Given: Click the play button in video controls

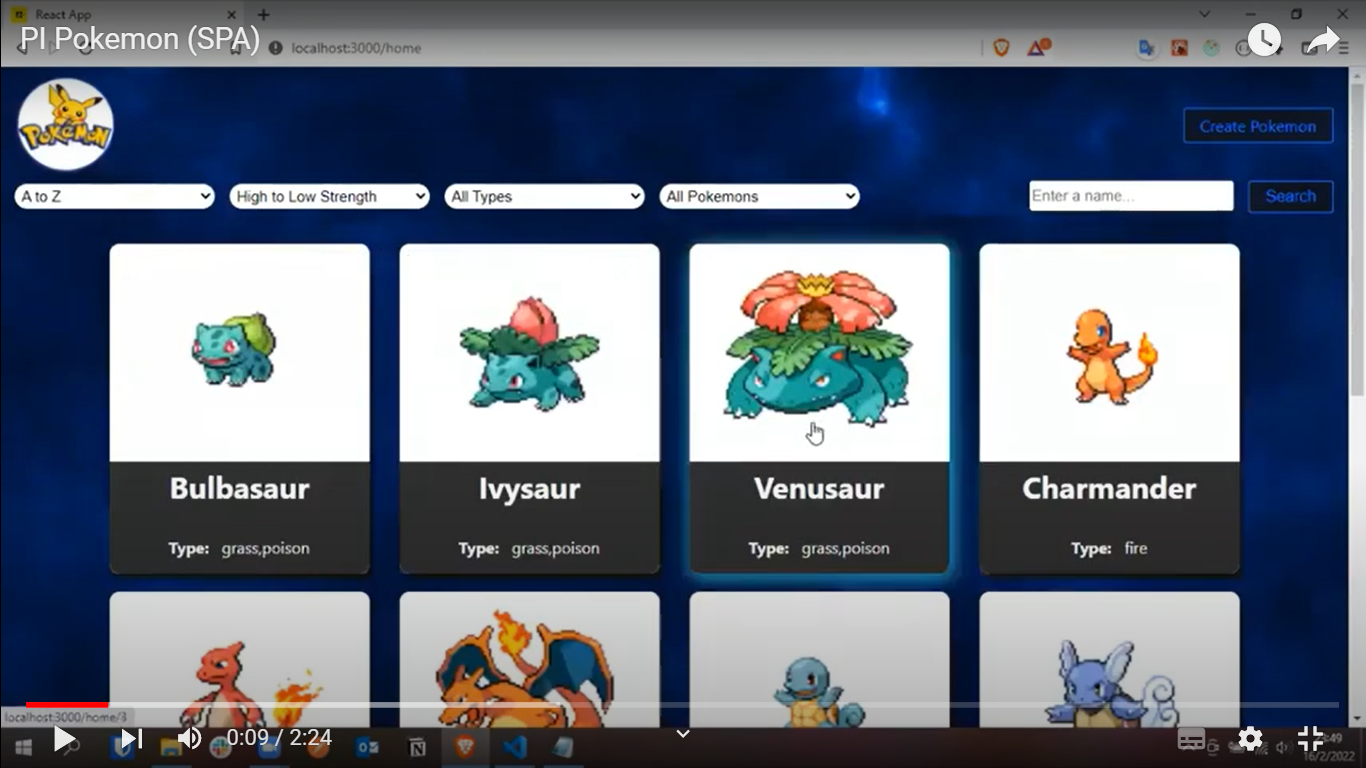Looking at the screenshot, I should (x=64, y=739).
